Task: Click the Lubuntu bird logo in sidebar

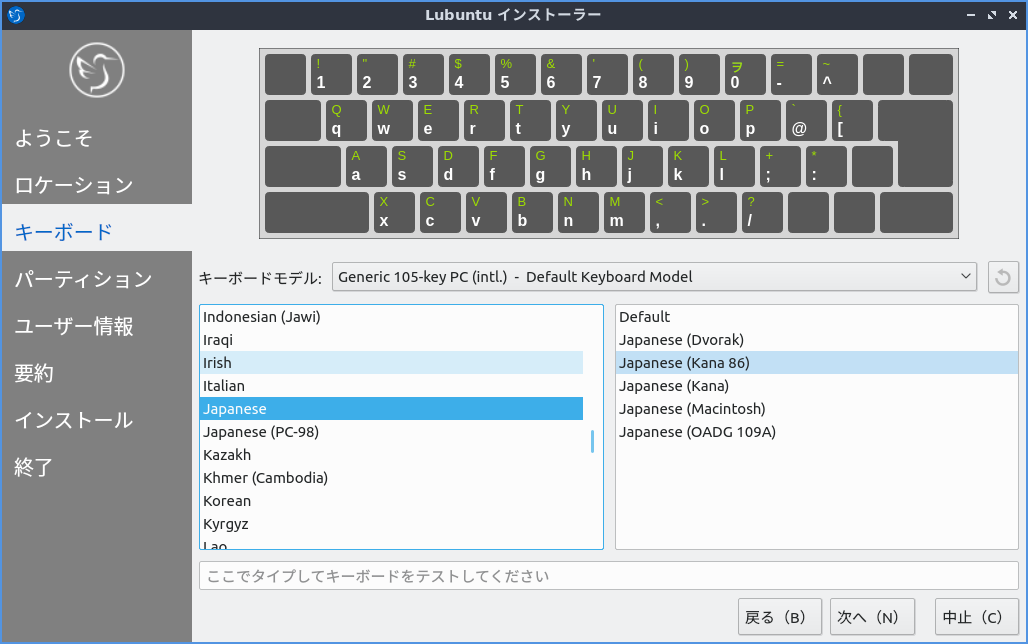Action: 97,70
